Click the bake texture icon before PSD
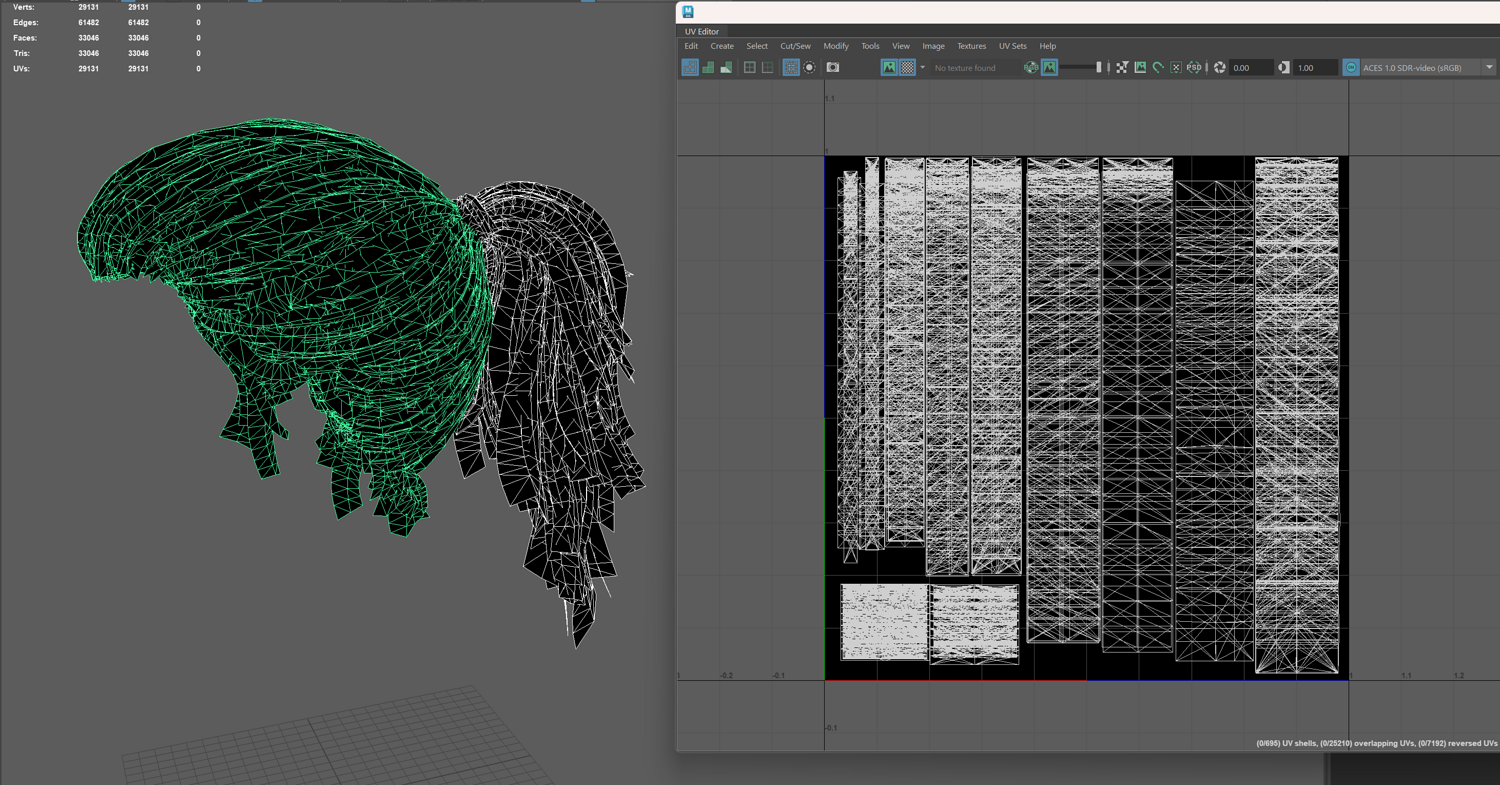The width and height of the screenshot is (1500, 785). (1176, 67)
